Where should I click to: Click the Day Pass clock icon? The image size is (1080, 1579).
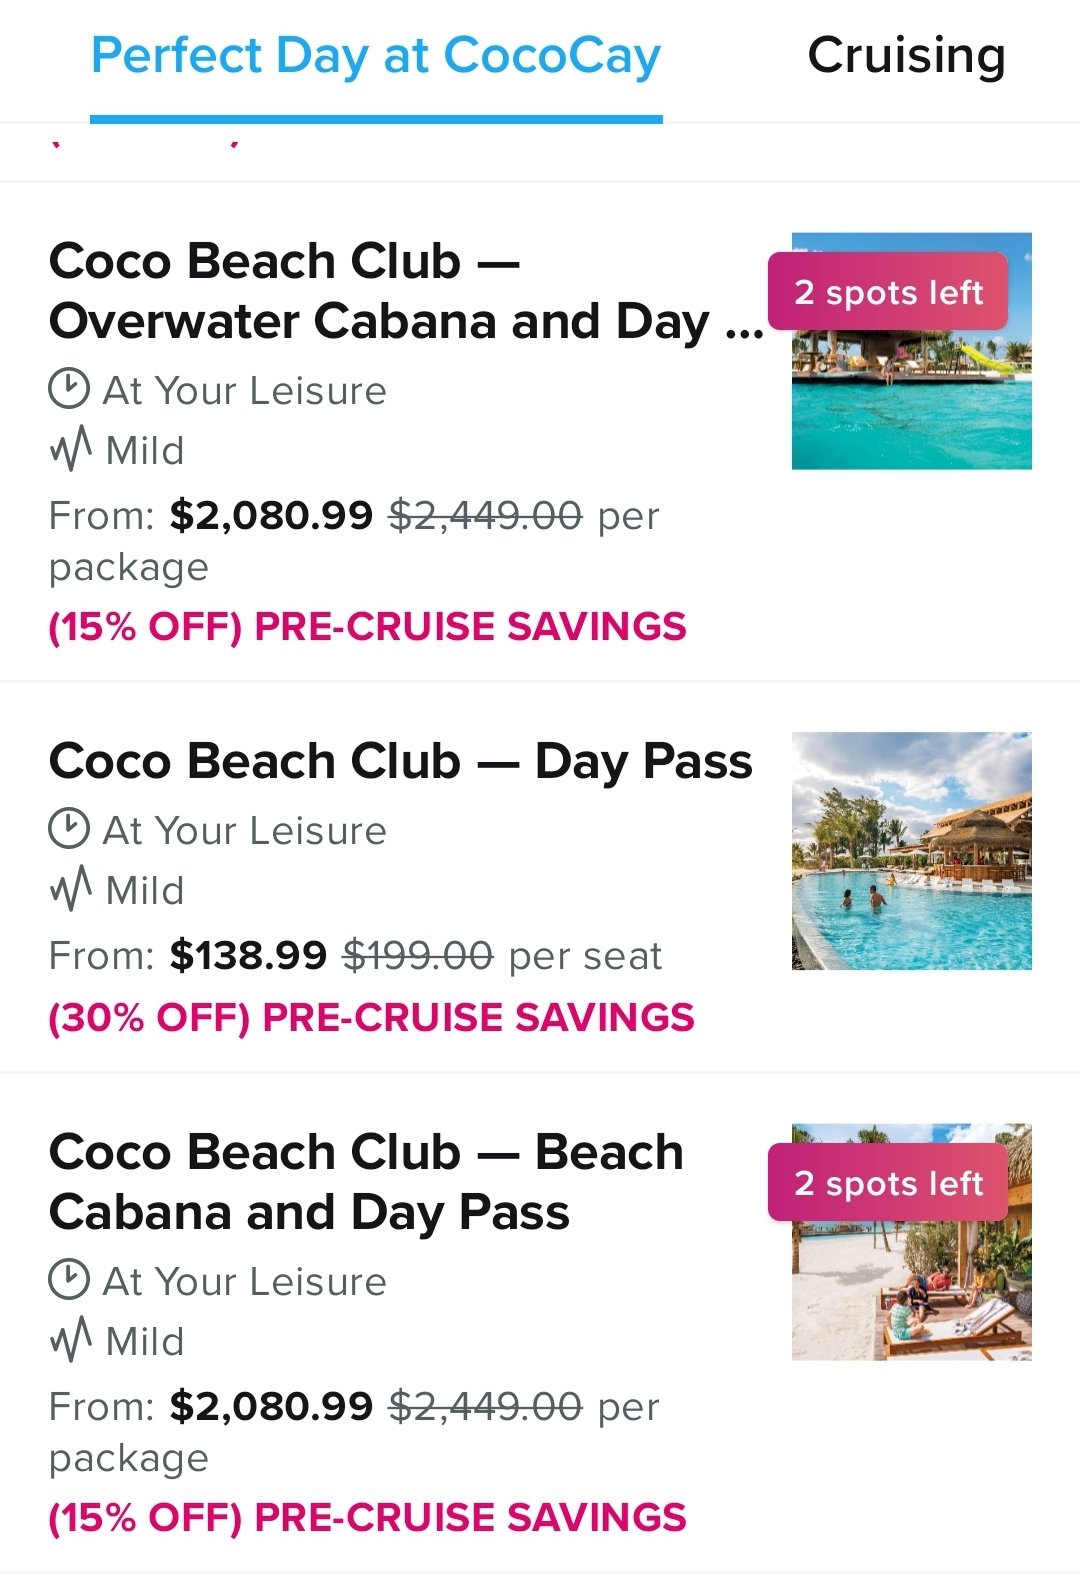point(69,829)
